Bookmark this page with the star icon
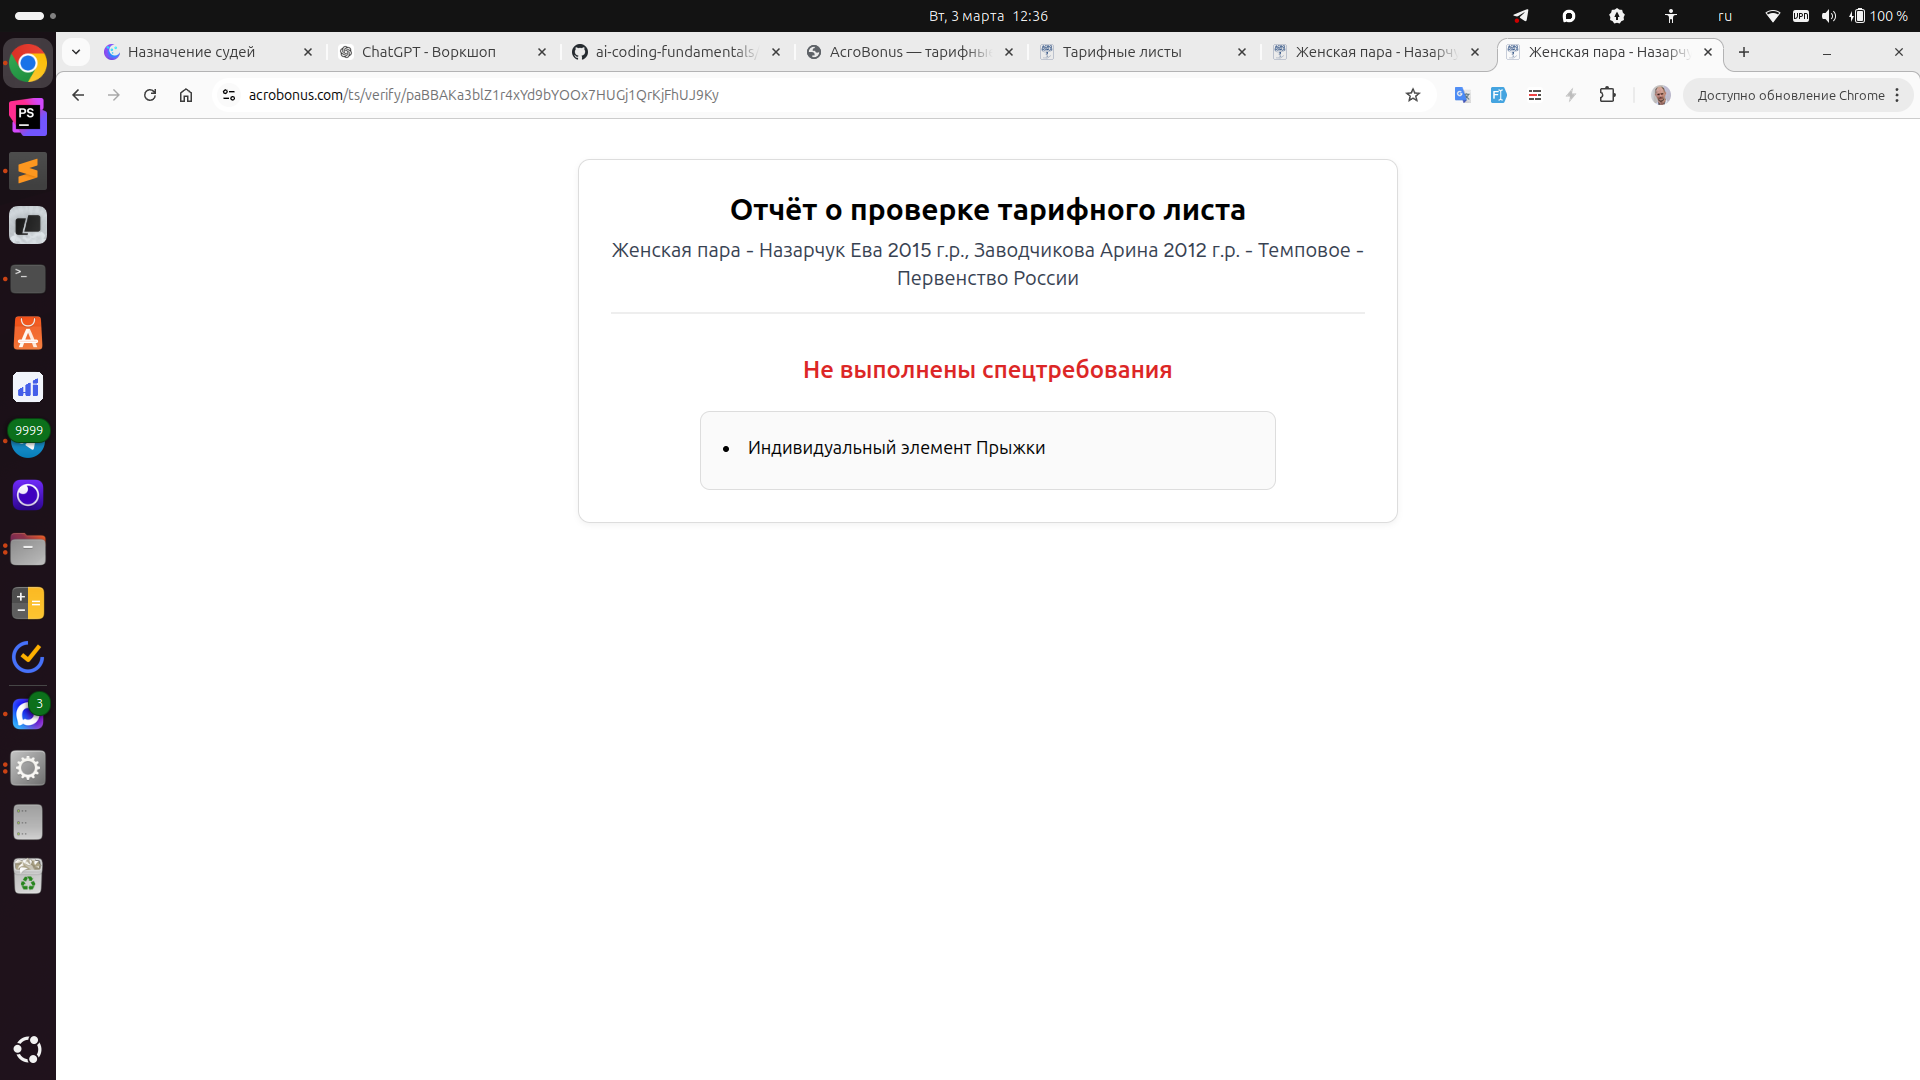This screenshot has width=1920, height=1080. tap(1412, 95)
